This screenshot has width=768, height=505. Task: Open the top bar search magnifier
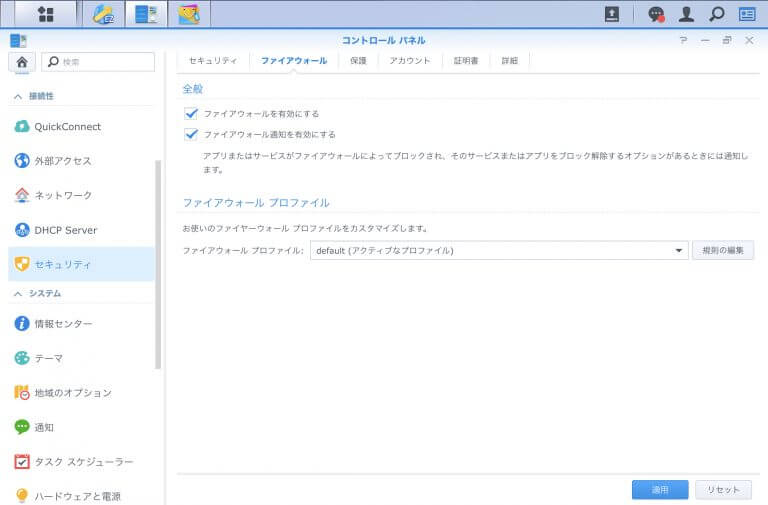coord(717,14)
